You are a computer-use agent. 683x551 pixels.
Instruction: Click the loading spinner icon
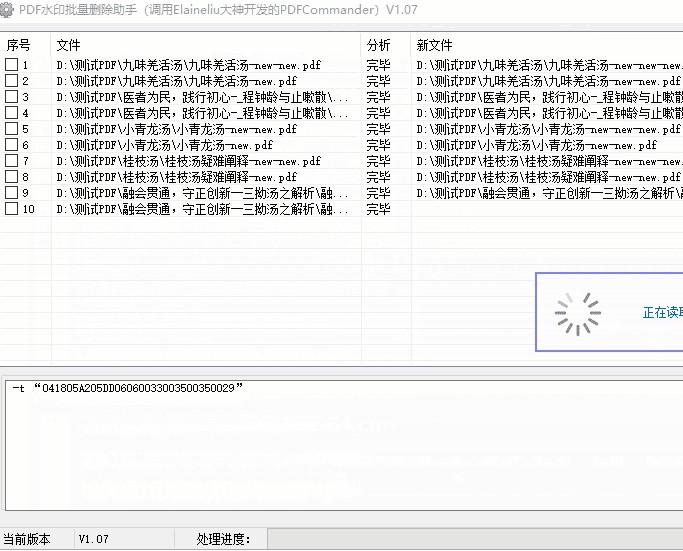pyautogui.click(x=578, y=313)
